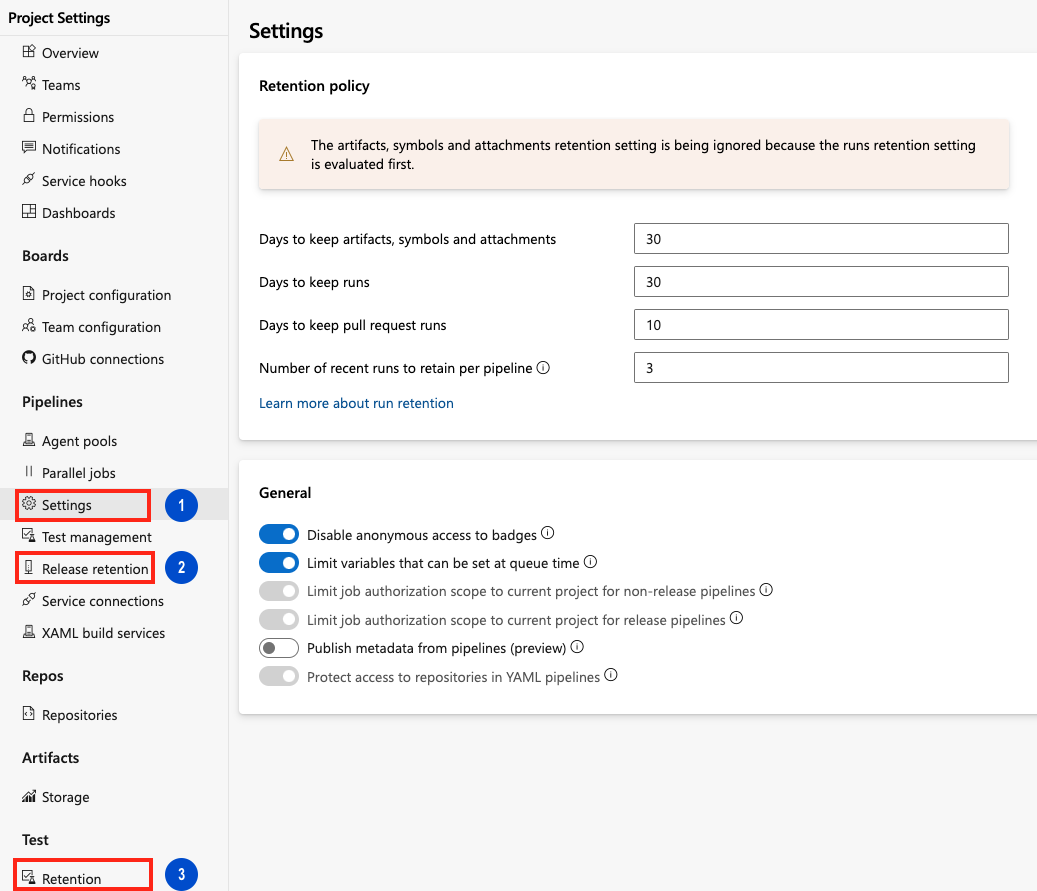Enable publish metadata from pipelines
This screenshot has width=1037, height=891.
pos(279,647)
